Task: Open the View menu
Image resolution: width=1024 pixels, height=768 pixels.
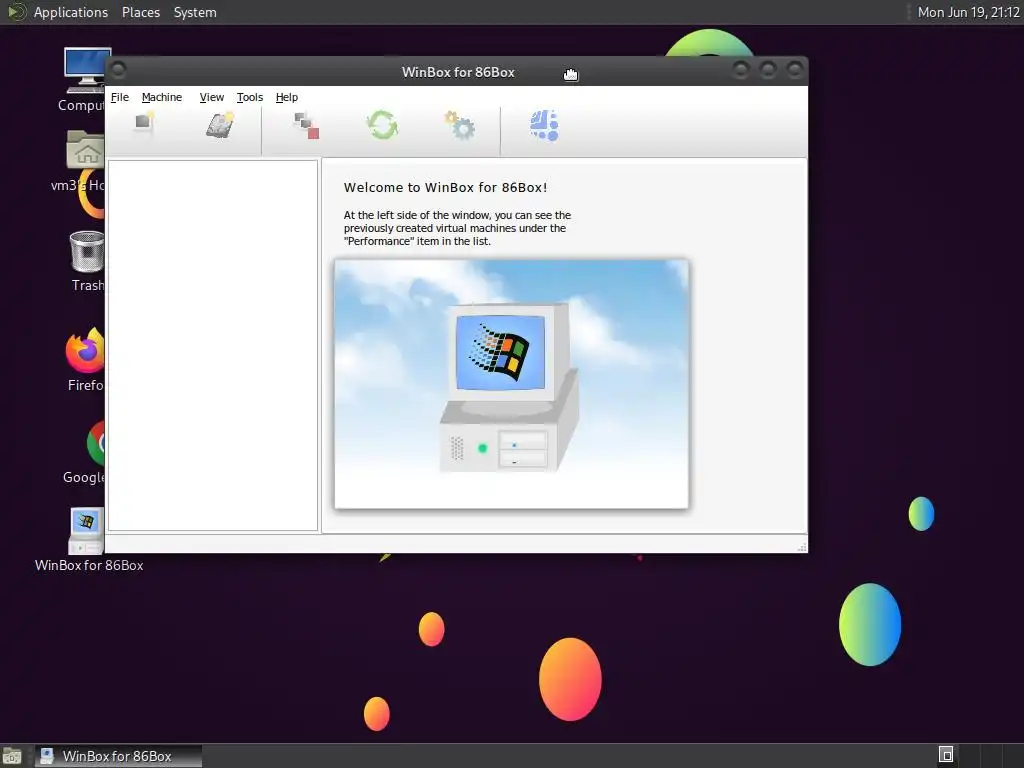Action: pyautogui.click(x=212, y=97)
